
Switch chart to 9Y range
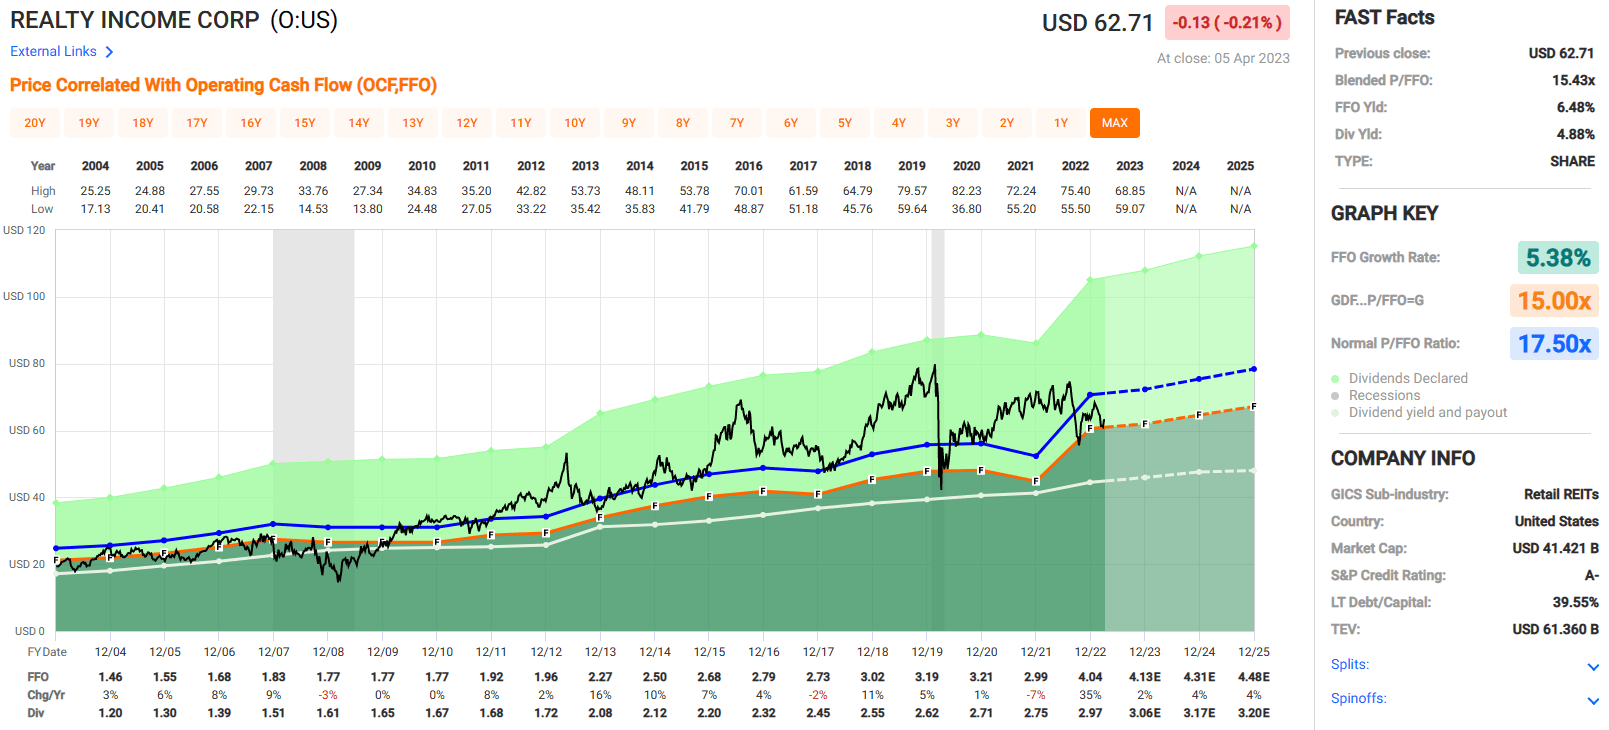(x=629, y=123)
